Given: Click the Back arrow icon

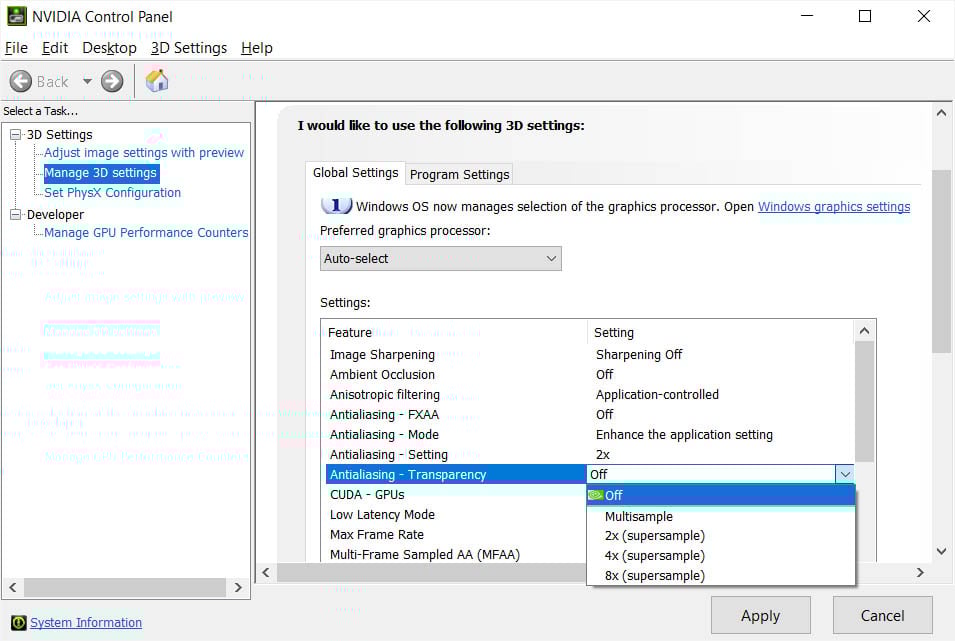Looking at the screenshot, I should click(x=21, y=81).
